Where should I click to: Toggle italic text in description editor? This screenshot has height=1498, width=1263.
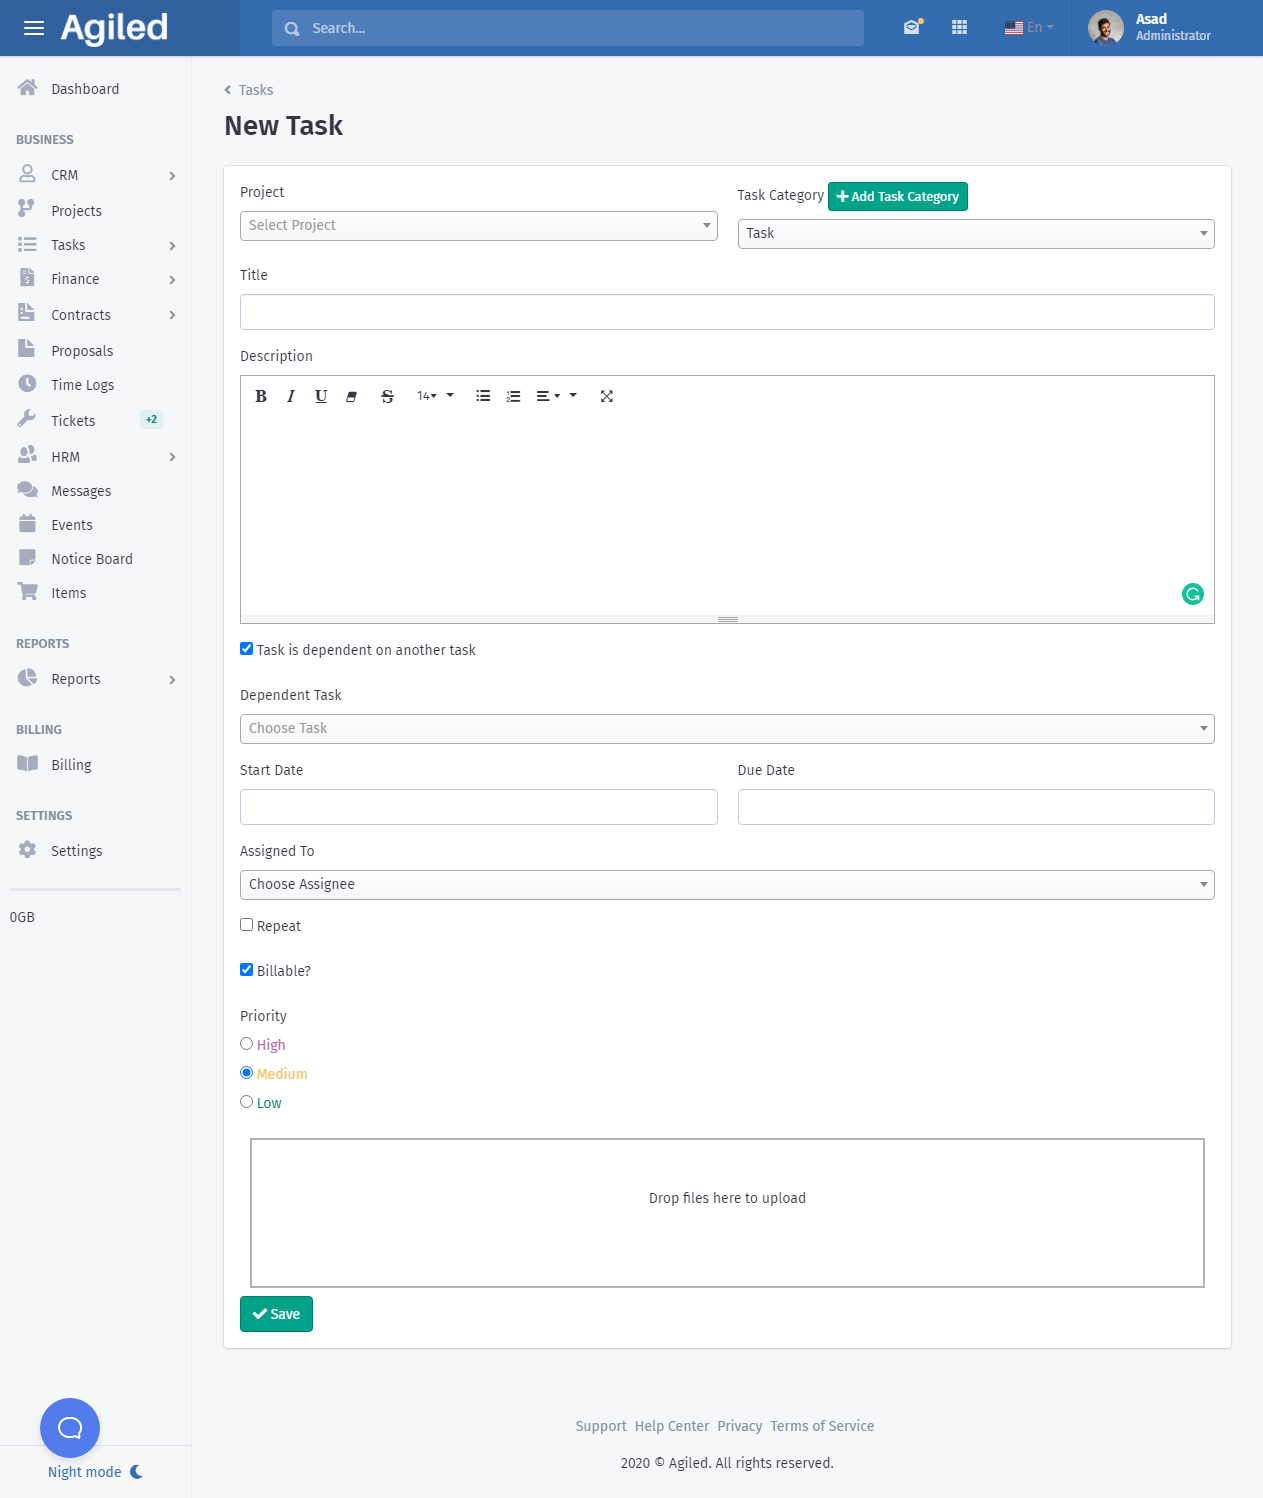291,396
